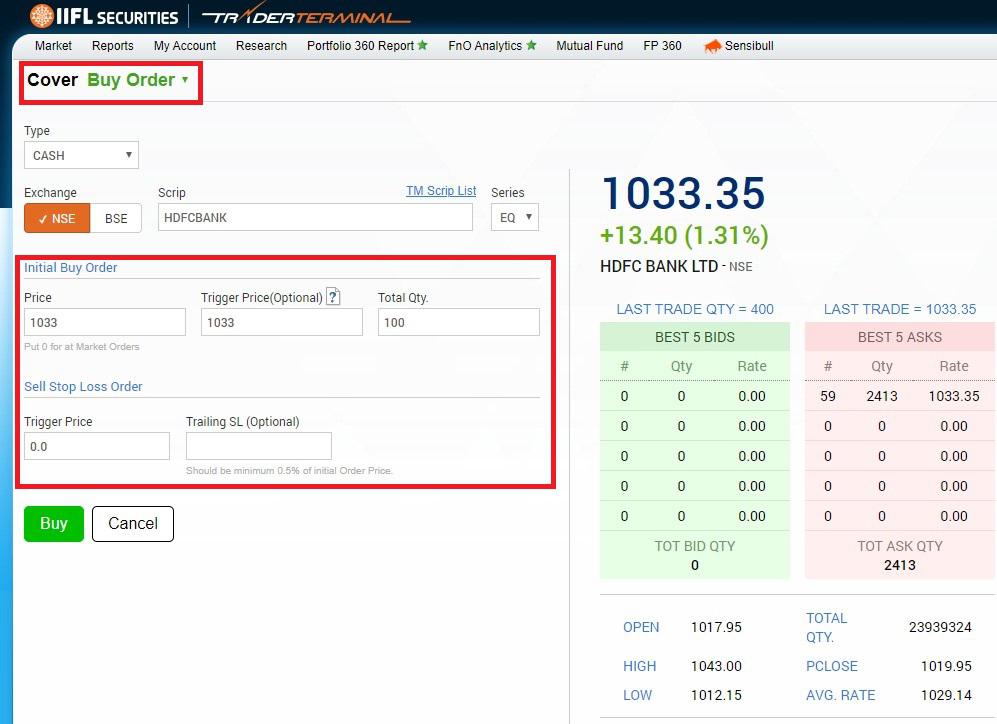Click the green star beside Portfolio 360 Report
The height and width of the screenshot is (724, 997).
point(423,46)
